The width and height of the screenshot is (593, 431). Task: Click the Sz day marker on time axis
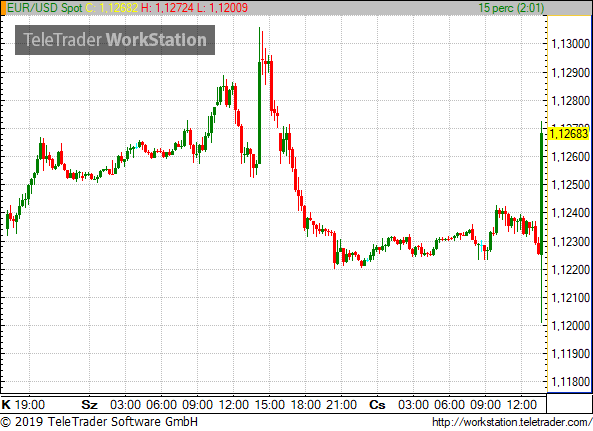(x=90, y=405)
